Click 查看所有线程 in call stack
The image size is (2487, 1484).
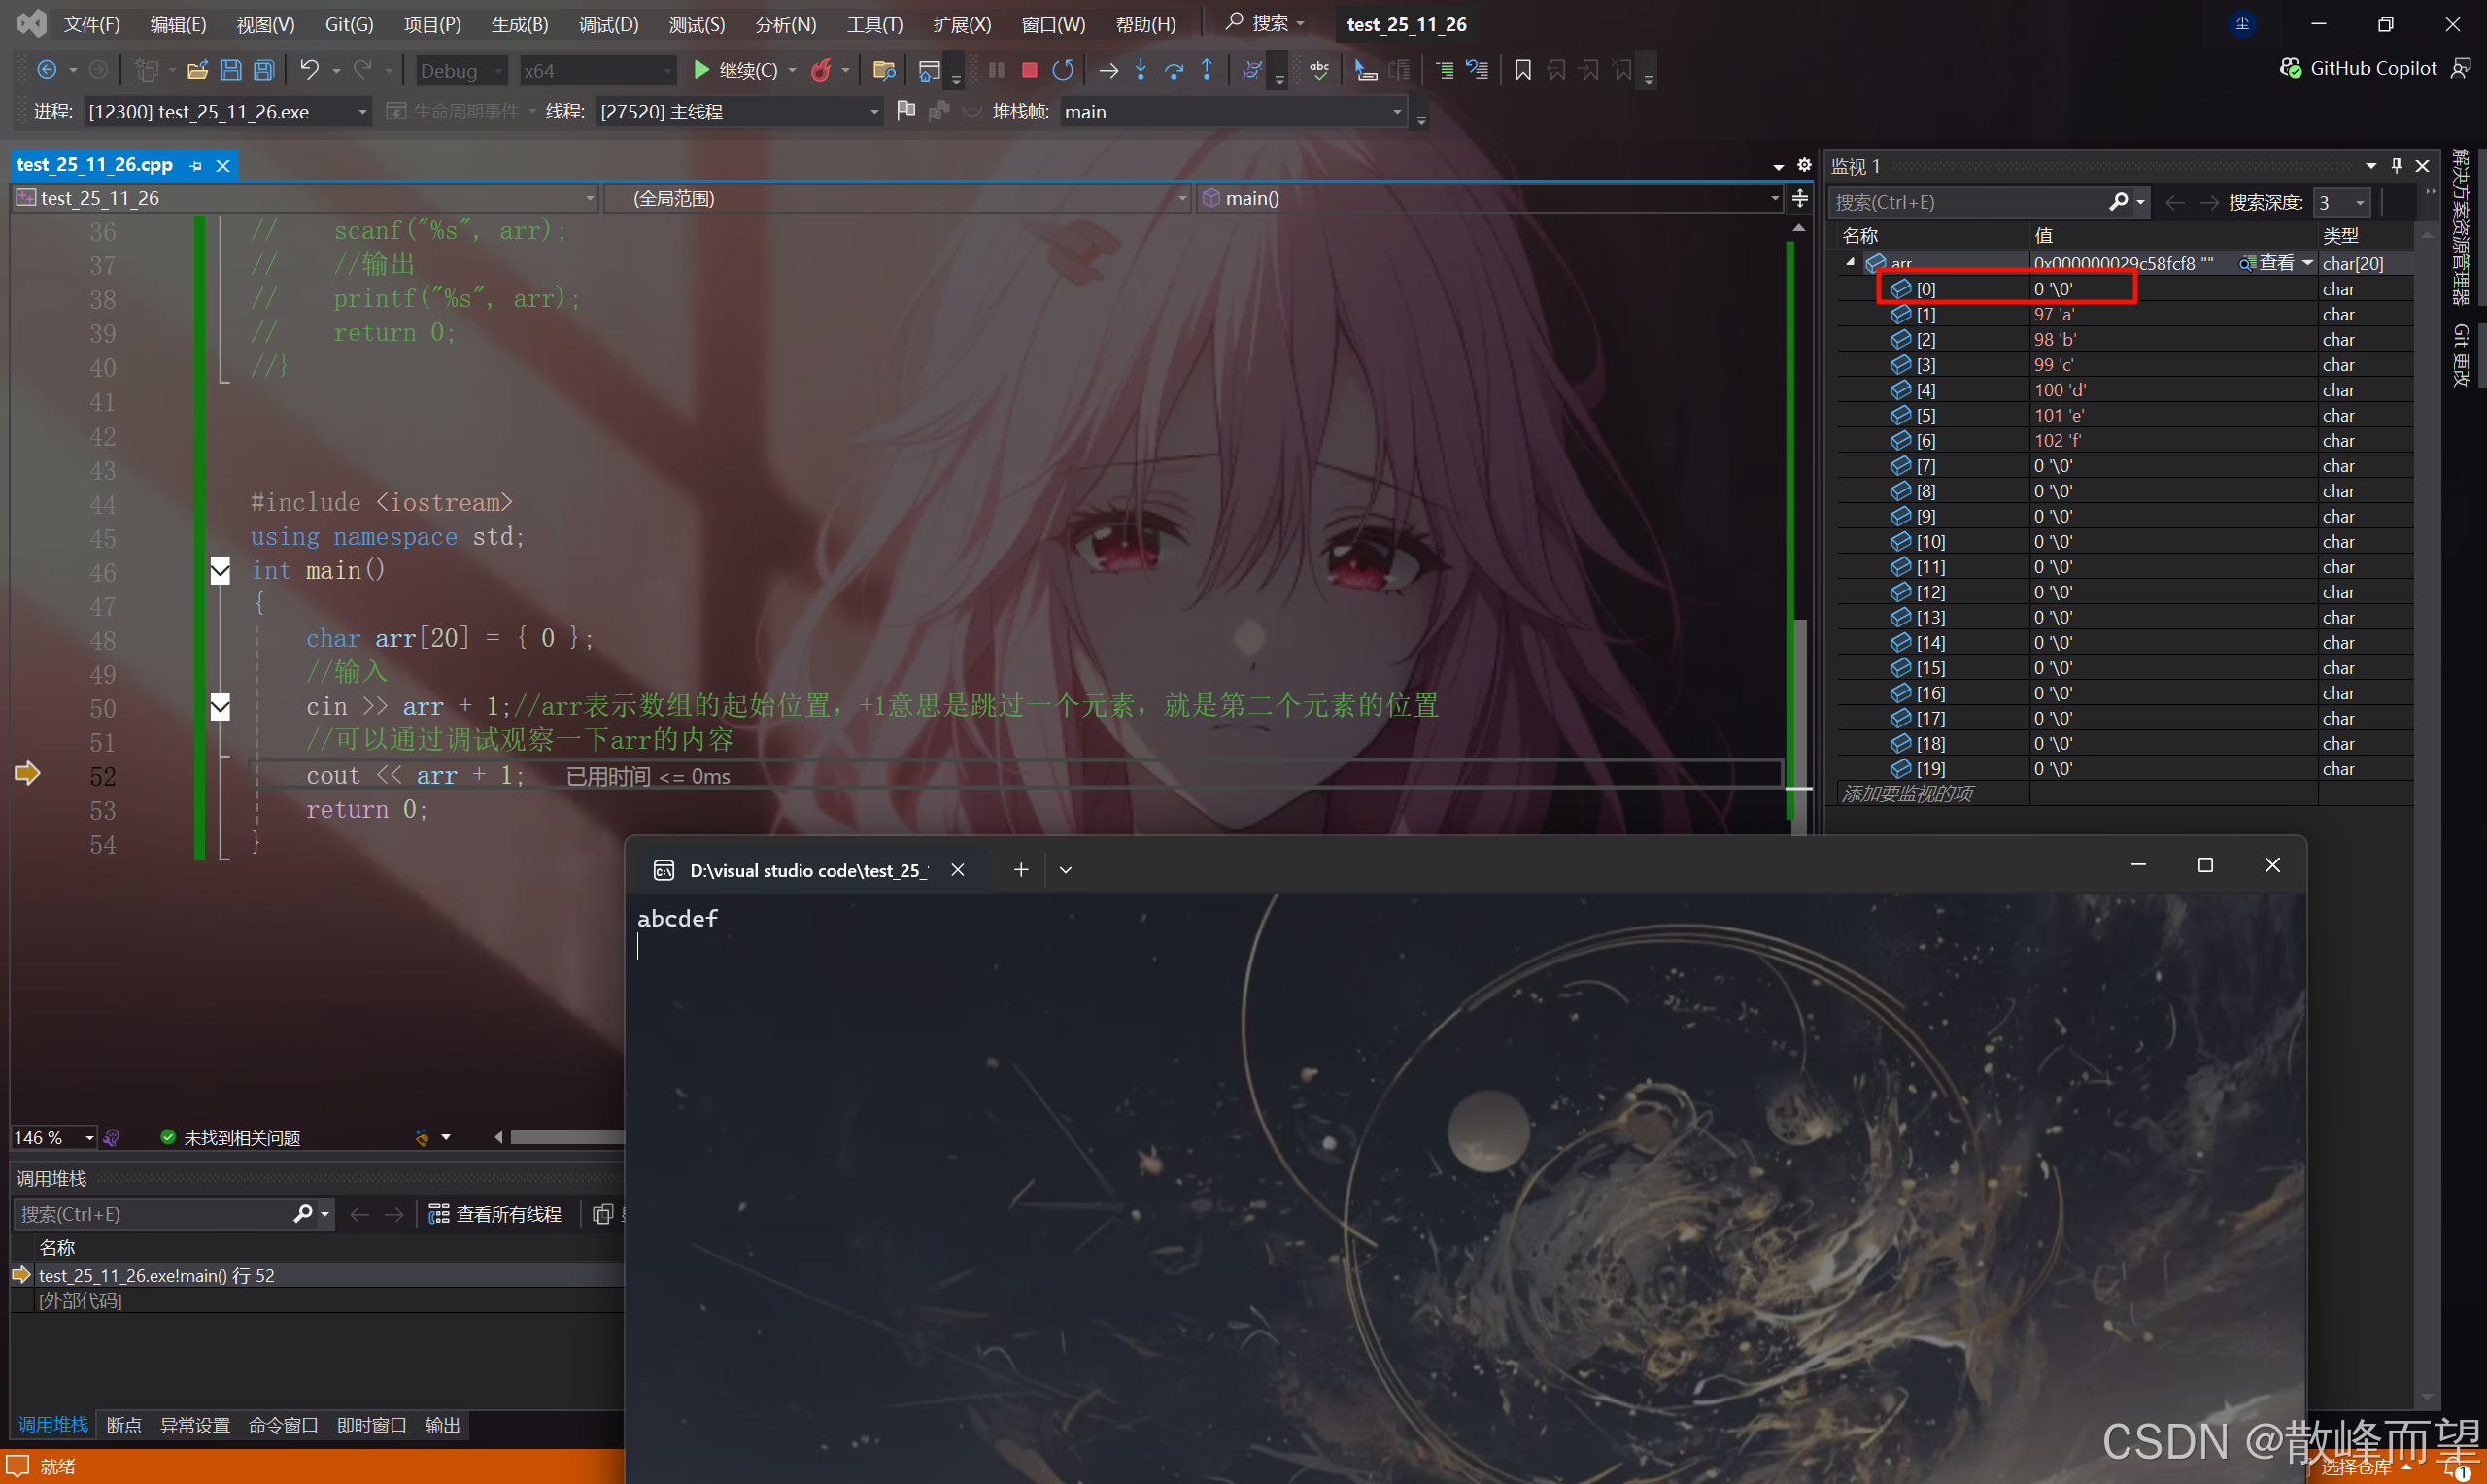coord(496,1214)
